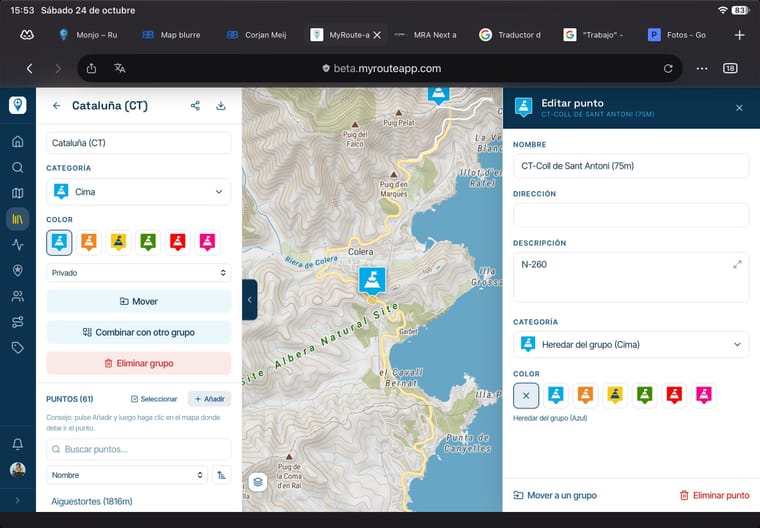Click the blue summit marker near Colera
Screen dimensions: 760x528
click(372, 281)
